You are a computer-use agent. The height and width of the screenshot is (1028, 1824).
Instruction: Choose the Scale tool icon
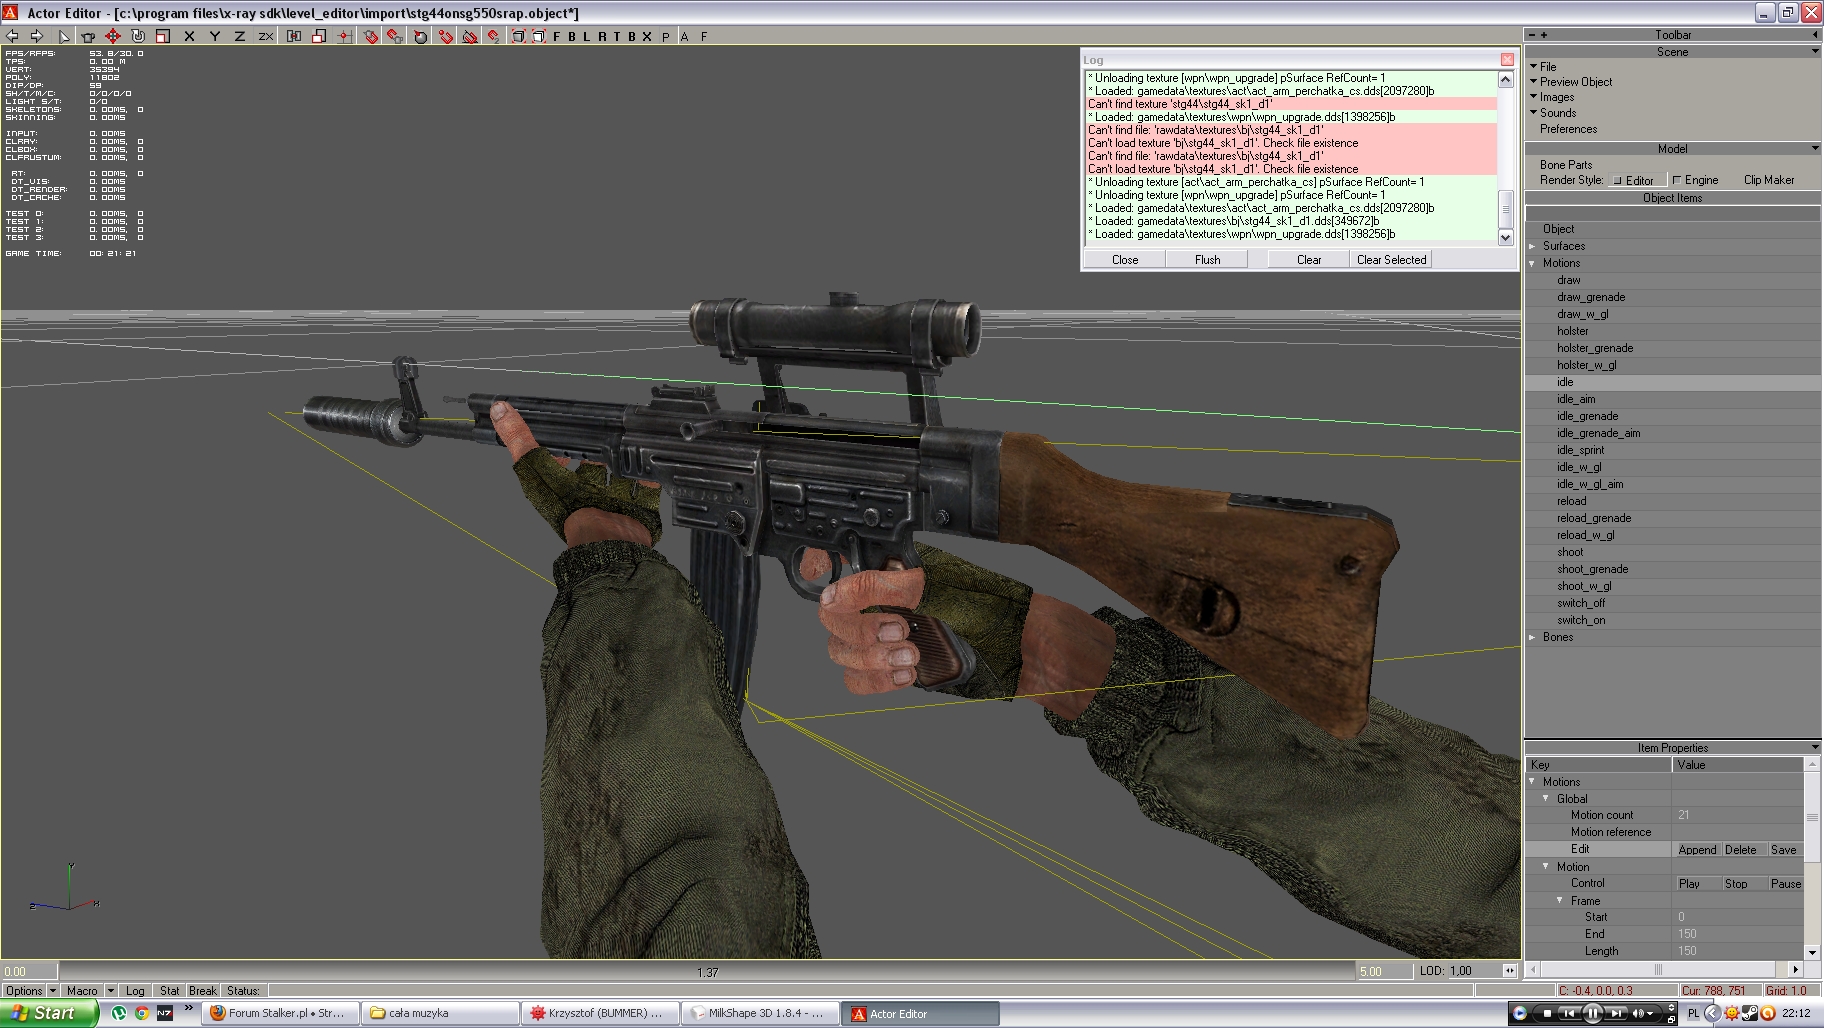coord(163,36)
